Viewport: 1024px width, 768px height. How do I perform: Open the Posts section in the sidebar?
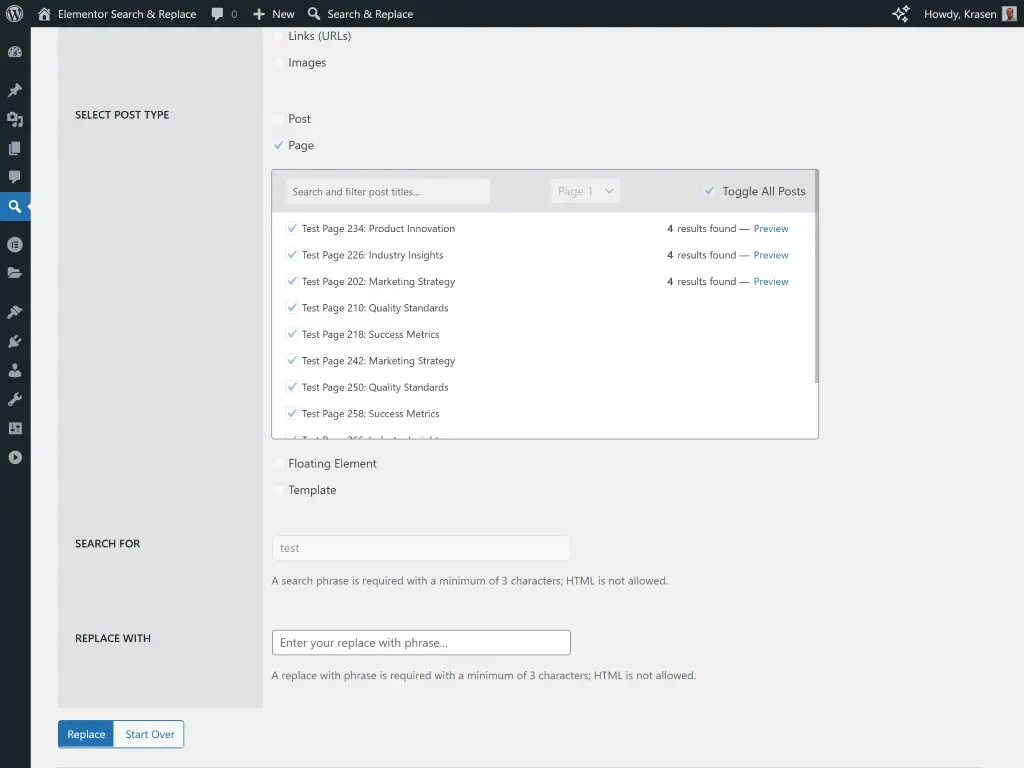pos(16,90)
